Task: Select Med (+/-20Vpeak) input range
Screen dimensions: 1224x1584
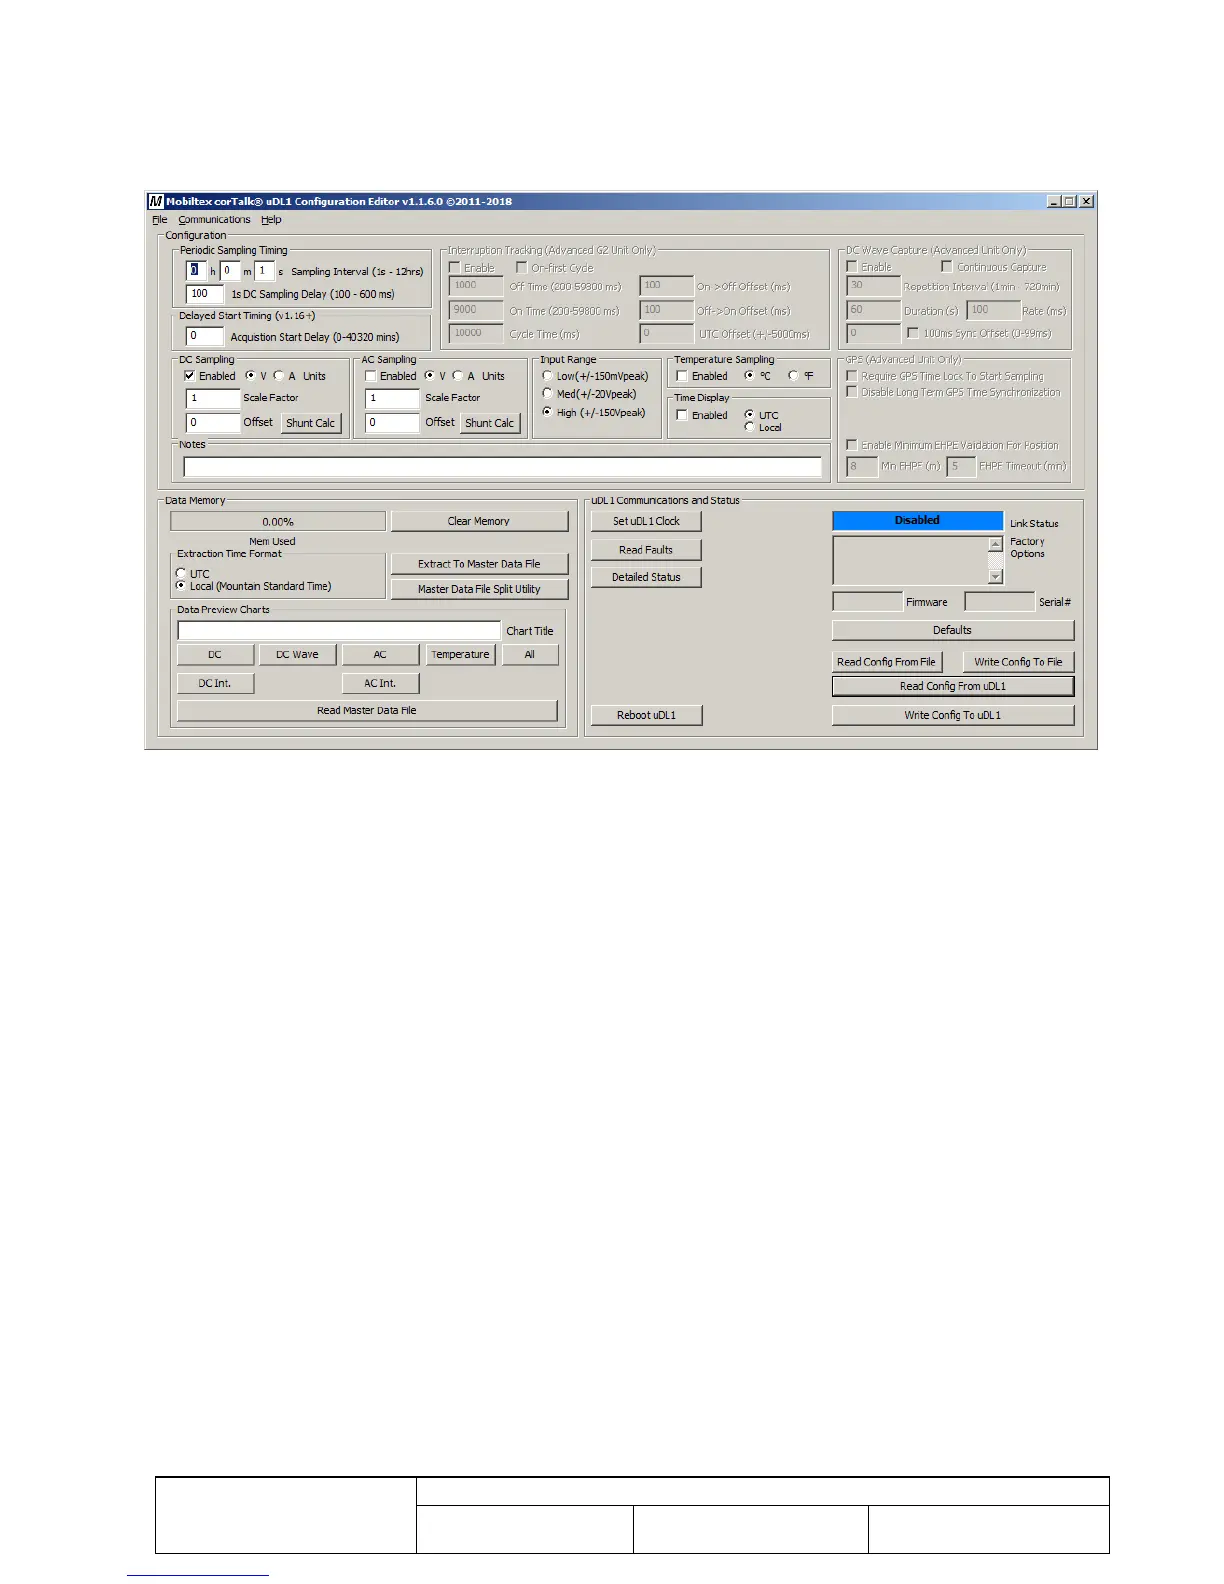Action: pyautogui.click(x=547, y=394)
